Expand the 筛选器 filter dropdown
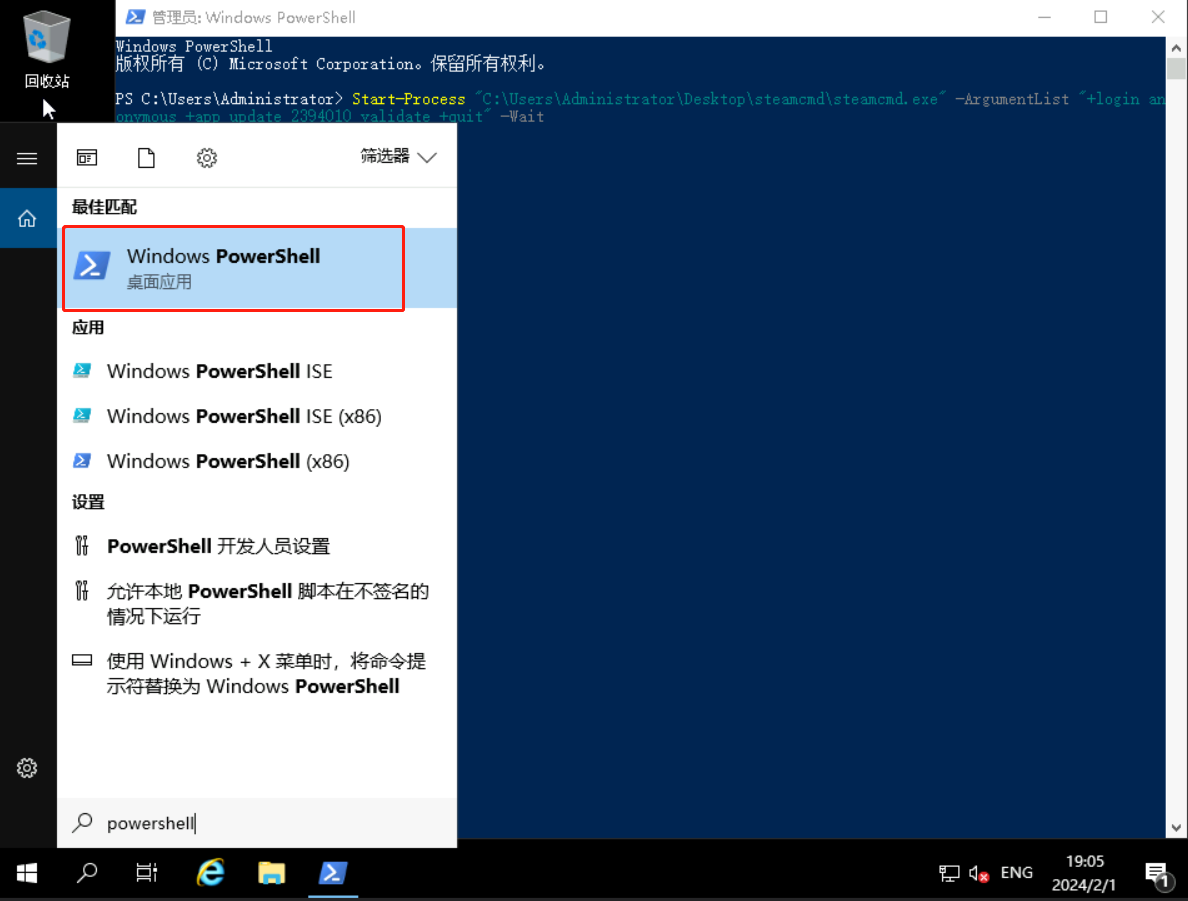Image resolution: width=1188 pixels, height=901 pixels. (x=399, y=157)
